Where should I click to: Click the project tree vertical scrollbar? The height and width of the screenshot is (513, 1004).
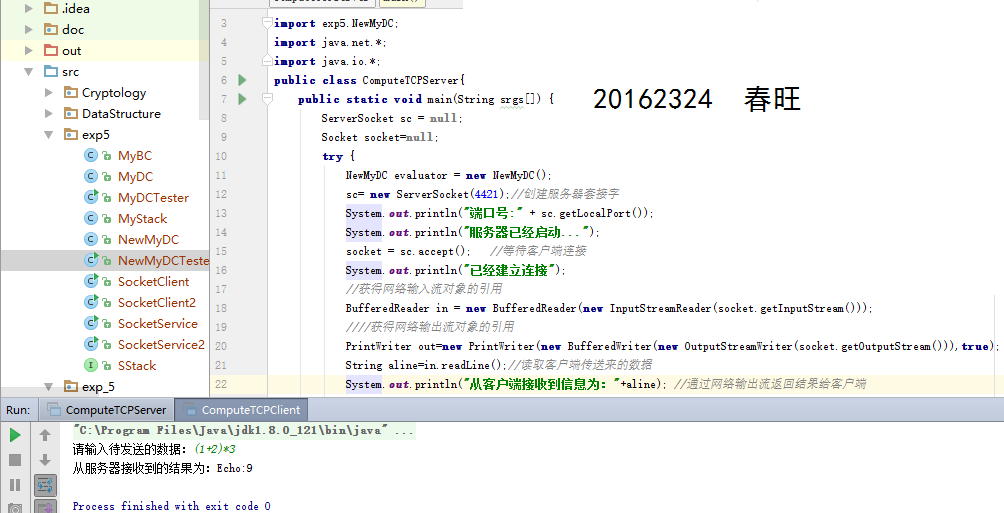tap(204, 60)
